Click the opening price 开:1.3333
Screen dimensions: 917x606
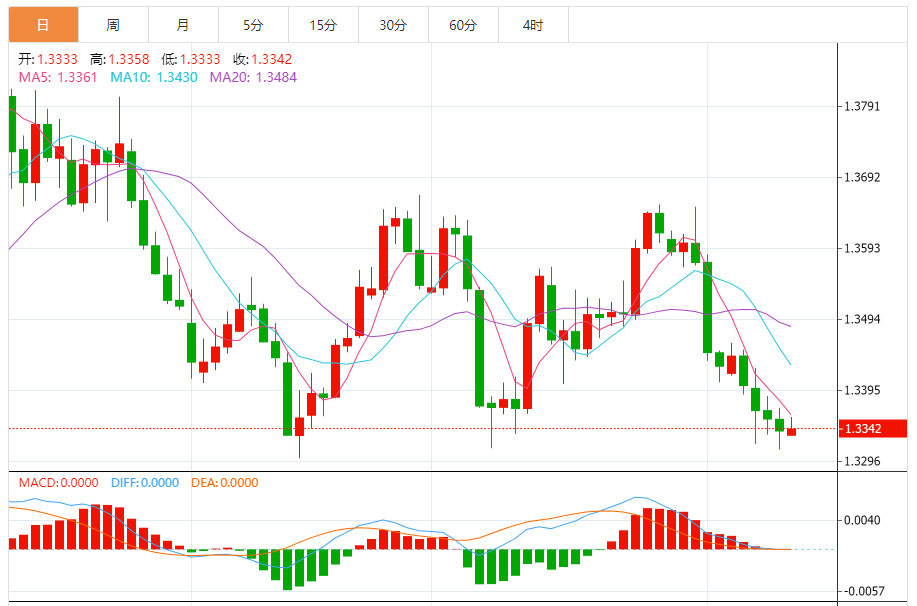(x=48, y=59)
